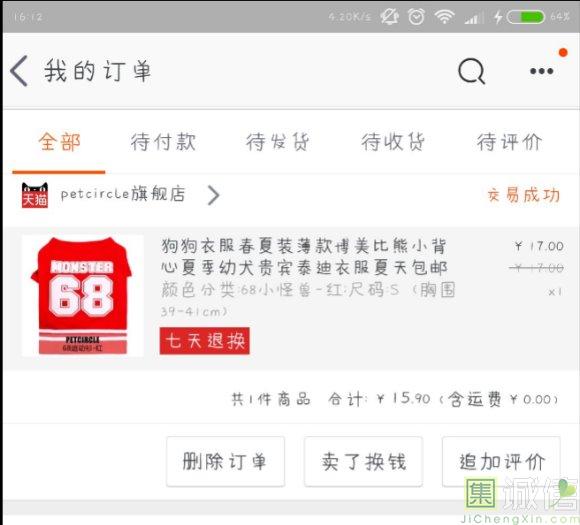This screenshot has width=580, height=525.
Task: Click 删除订单 button
Action: (225, 461)
